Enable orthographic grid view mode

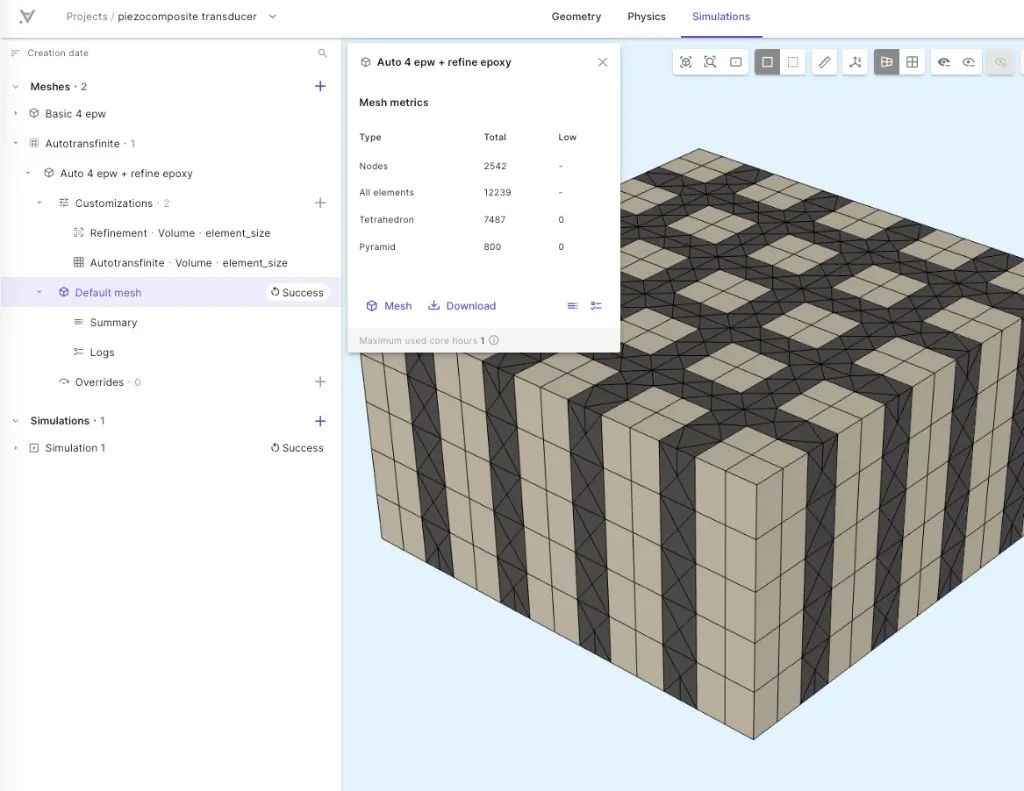pyautogui.click(x=912, y=62)
